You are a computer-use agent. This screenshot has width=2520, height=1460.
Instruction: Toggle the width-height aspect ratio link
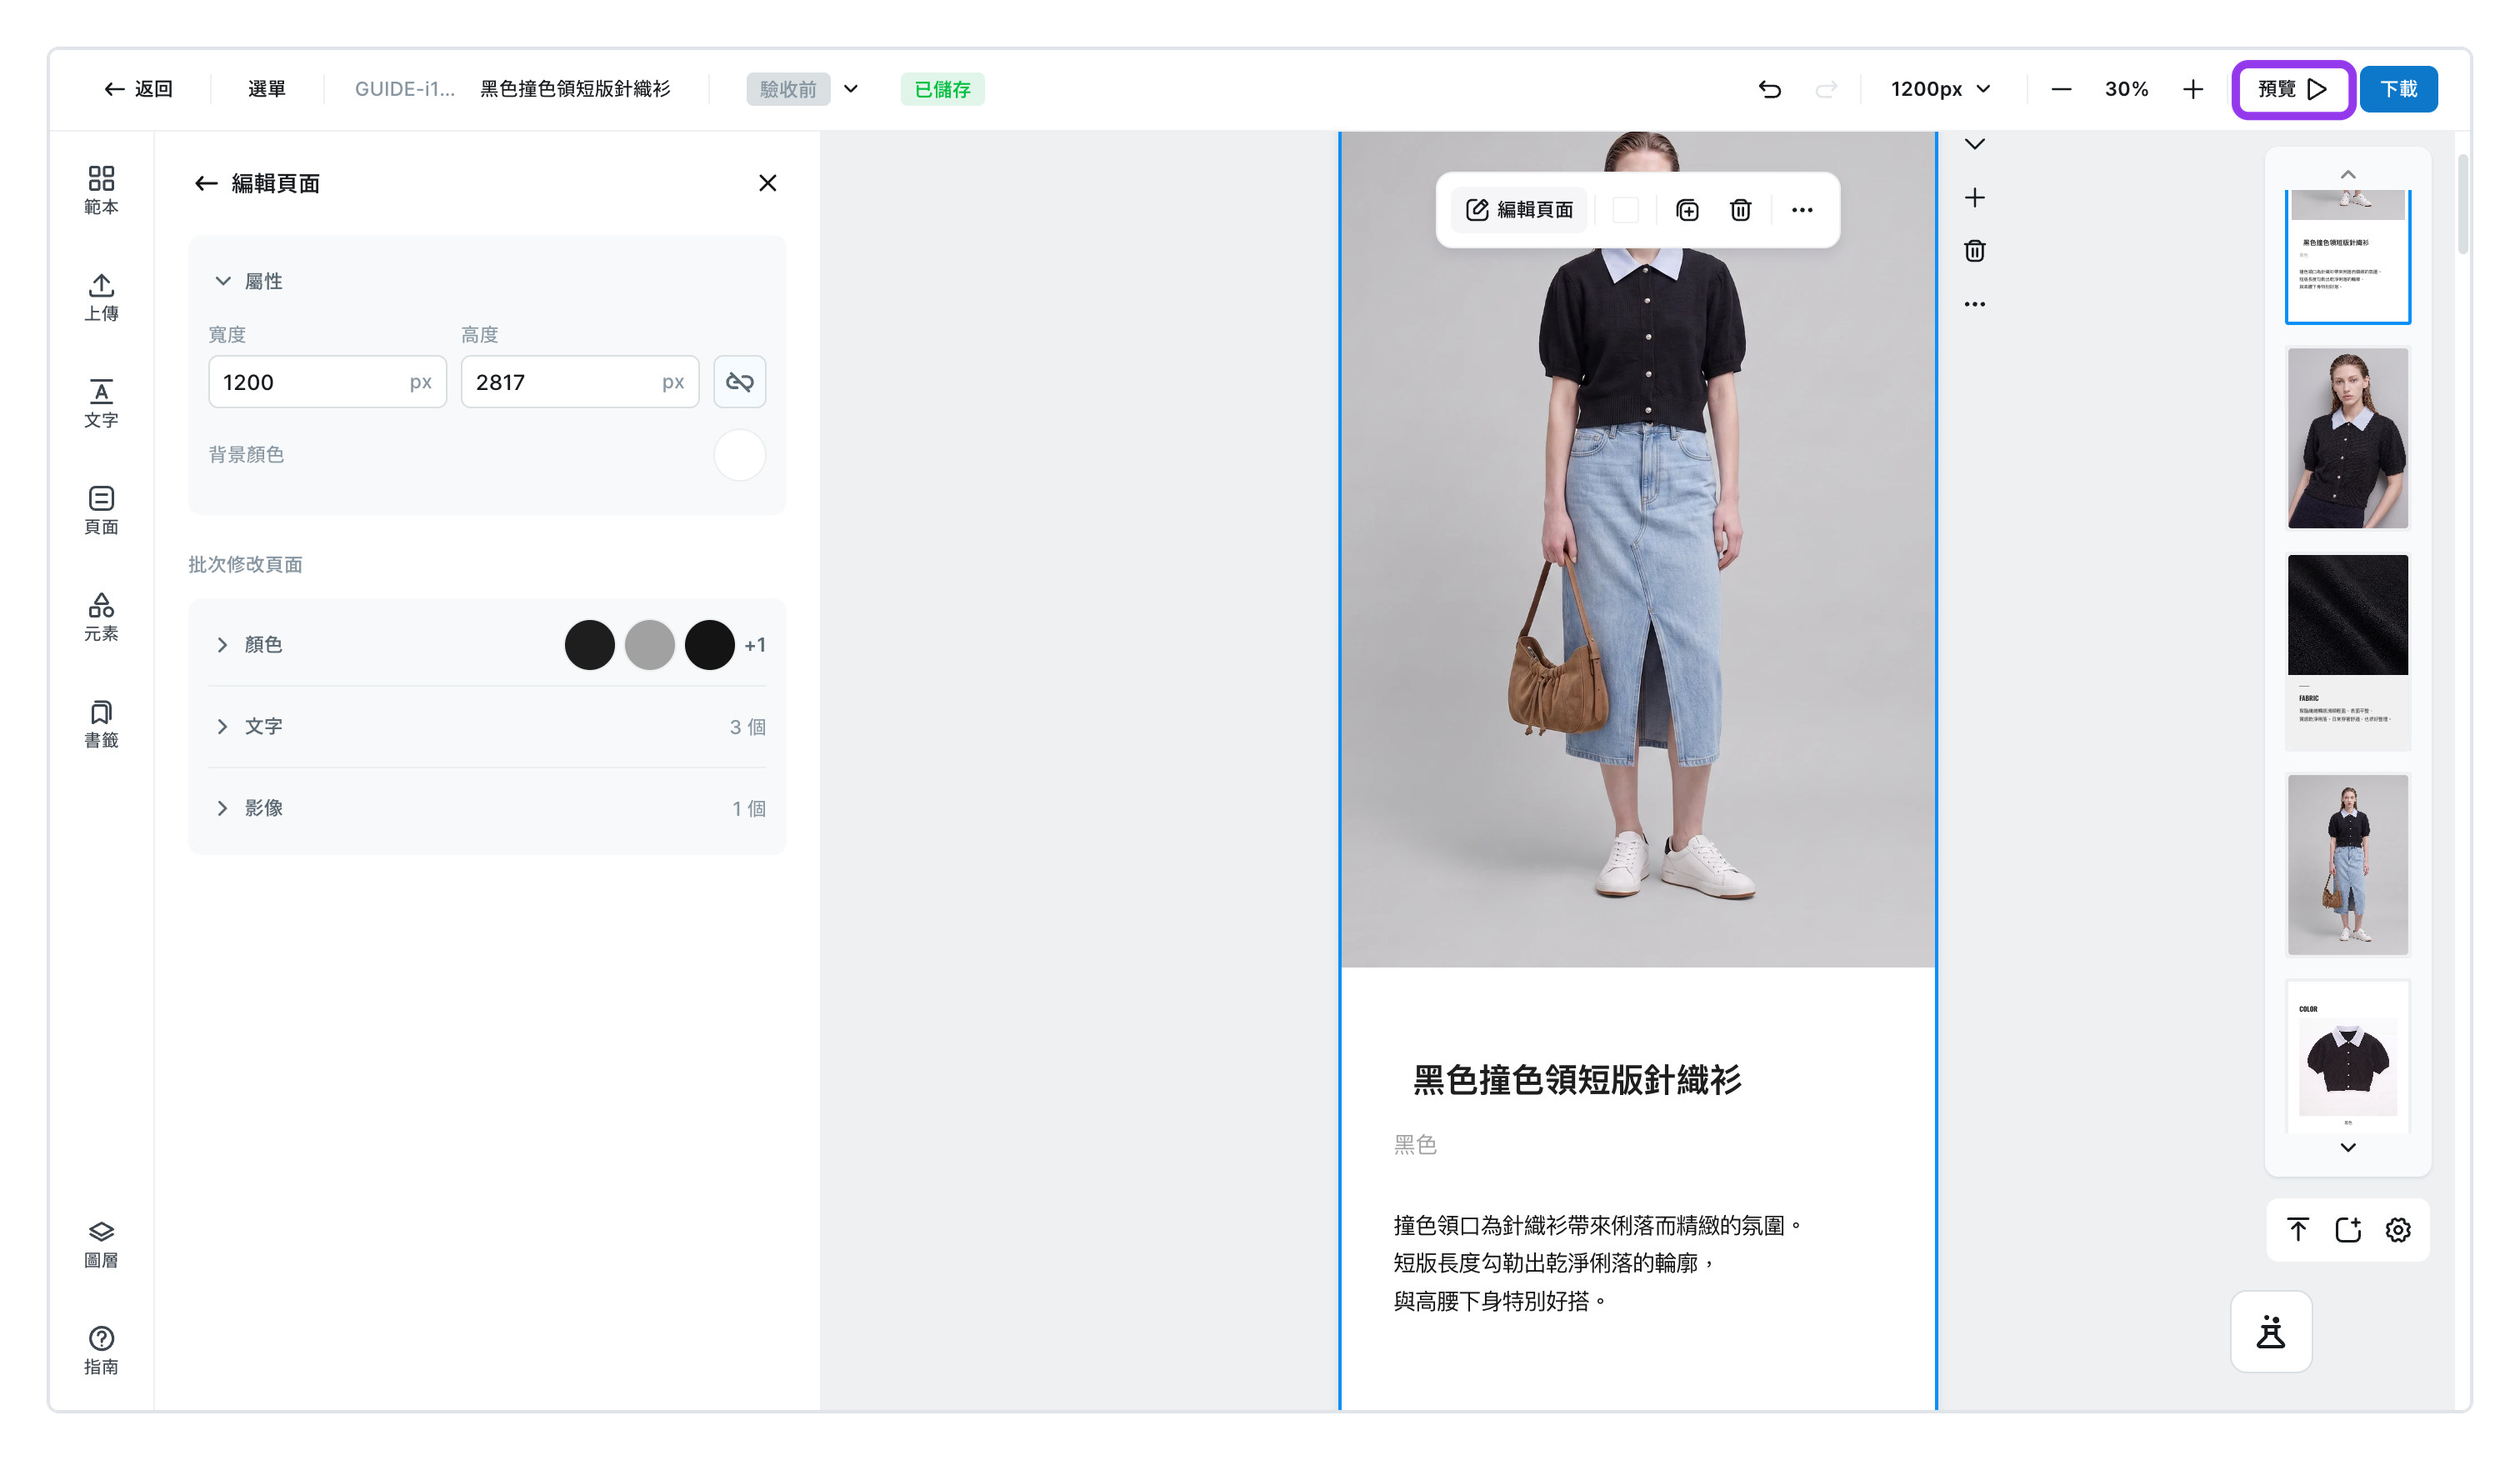(x=739, y=382)
